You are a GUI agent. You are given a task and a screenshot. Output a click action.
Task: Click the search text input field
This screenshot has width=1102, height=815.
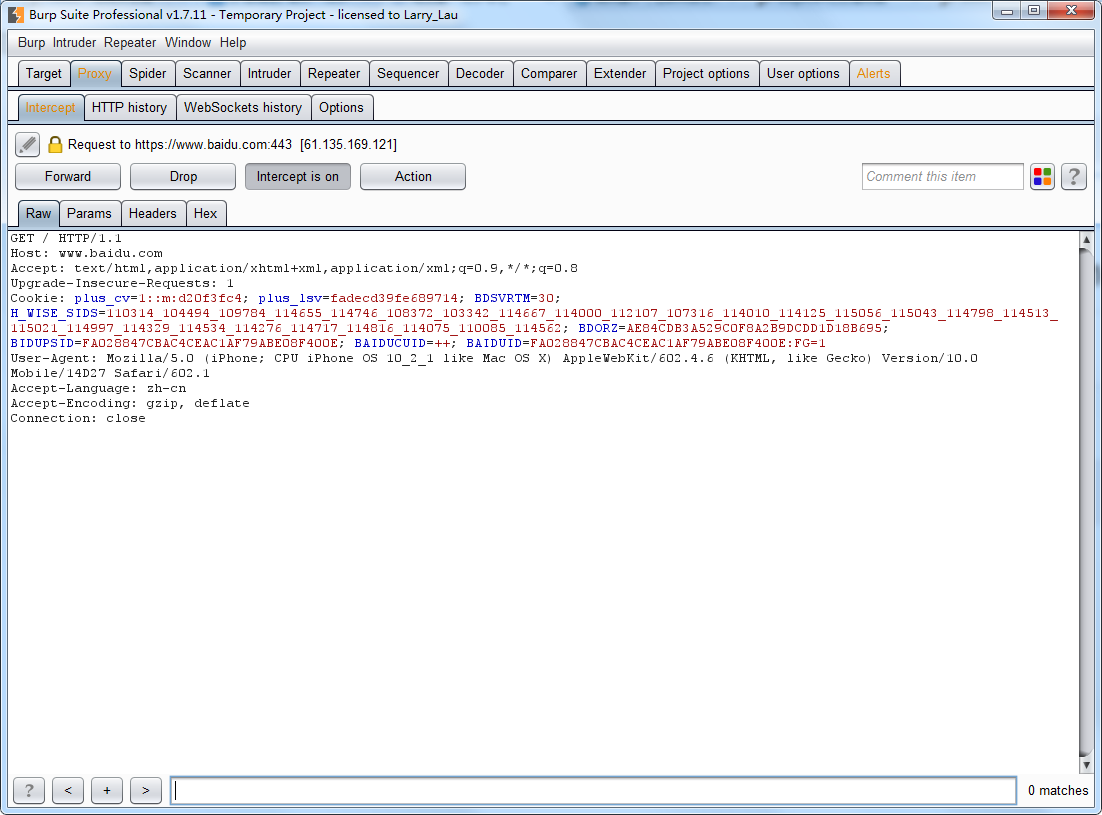pyautogui.click(x=593, y=790)
